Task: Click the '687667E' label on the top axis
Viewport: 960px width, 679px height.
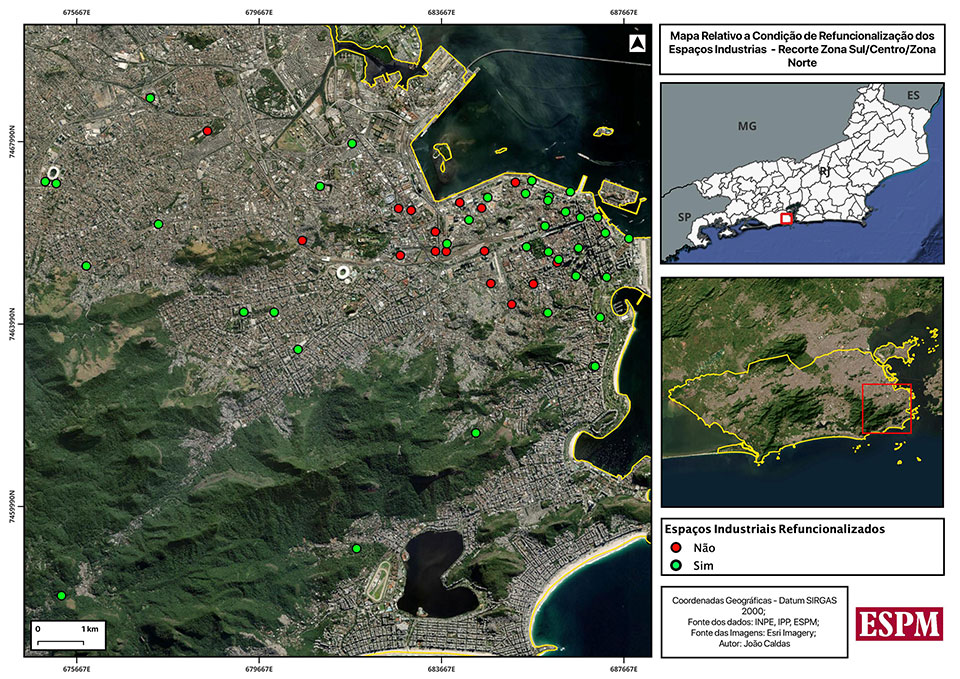Action: pyautogui.click(x=624, y=14)
